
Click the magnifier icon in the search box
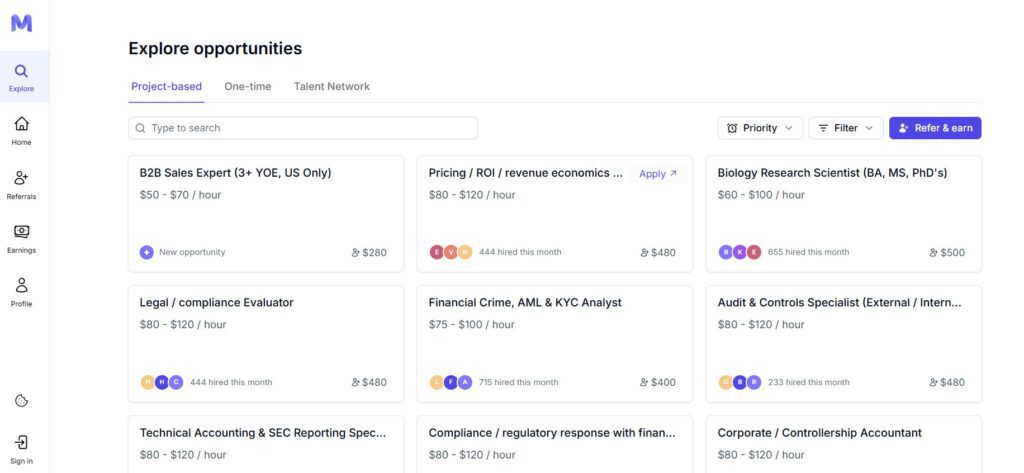[140, 128]
